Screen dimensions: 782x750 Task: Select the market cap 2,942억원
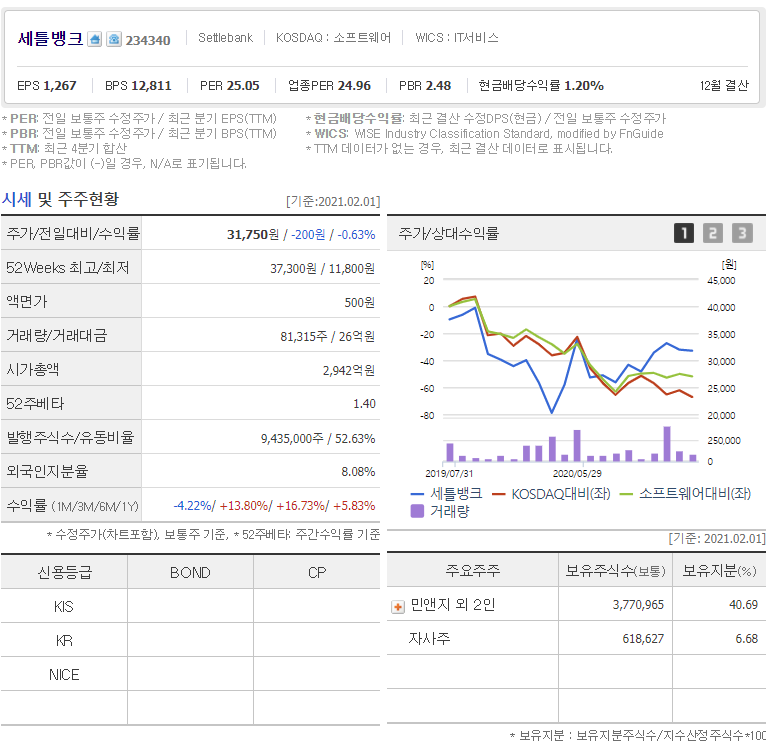(349, 371)
